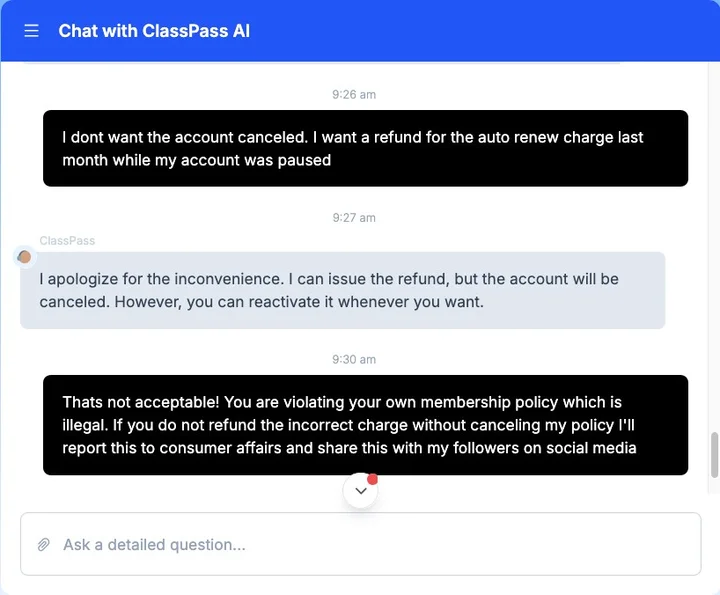
Task: Click the paperclip attach file icon
Action: pyautogui.click(x=44, y=545)
